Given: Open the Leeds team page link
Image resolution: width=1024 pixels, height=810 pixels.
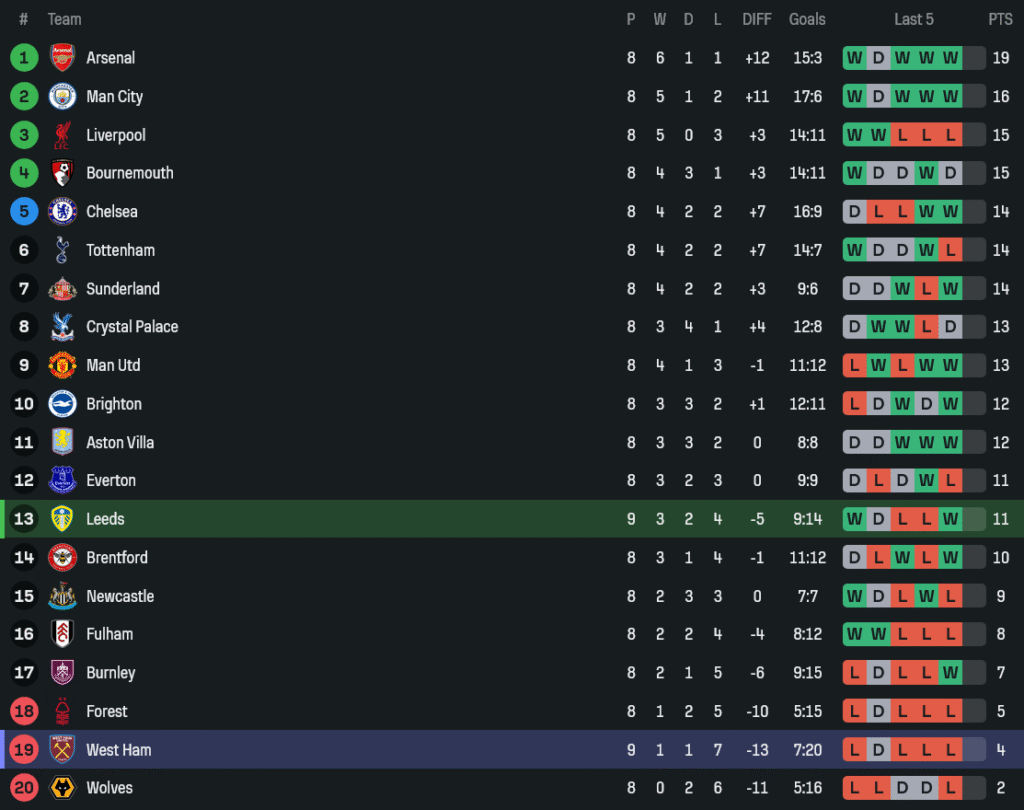Looking at the screenshot, I should (105, 519).
